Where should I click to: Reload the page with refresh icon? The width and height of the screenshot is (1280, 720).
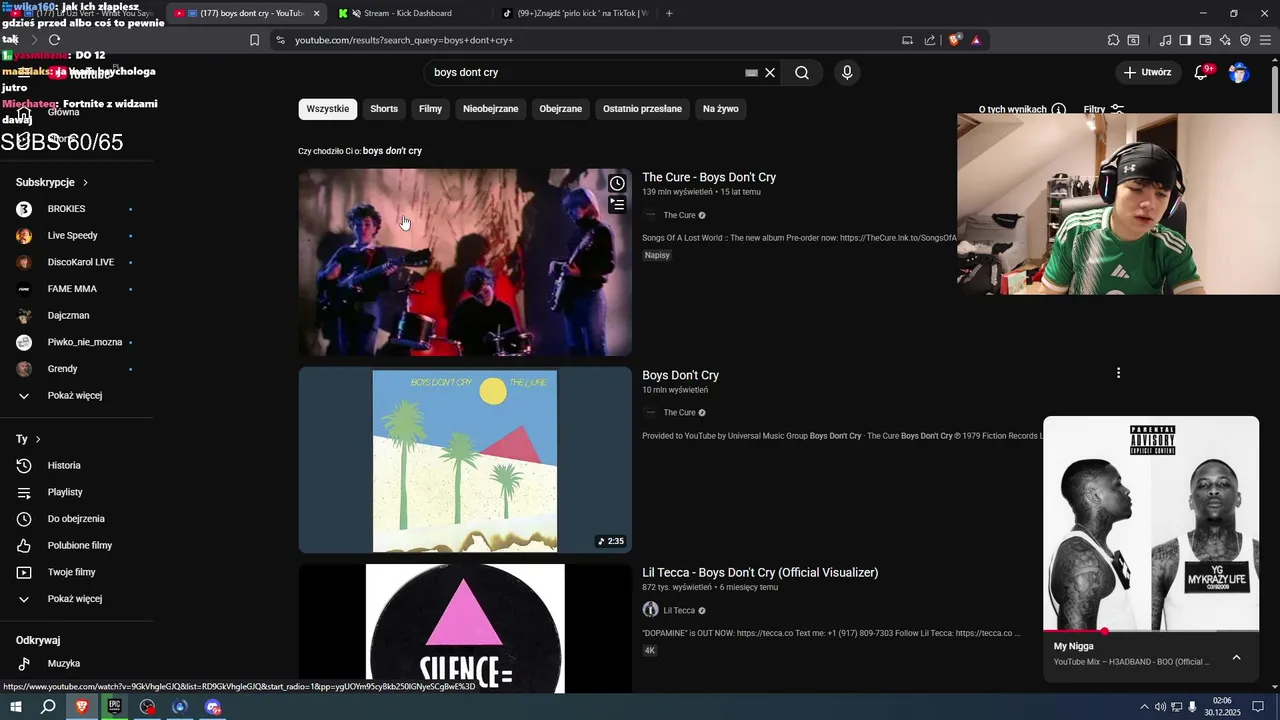[54, 40]
